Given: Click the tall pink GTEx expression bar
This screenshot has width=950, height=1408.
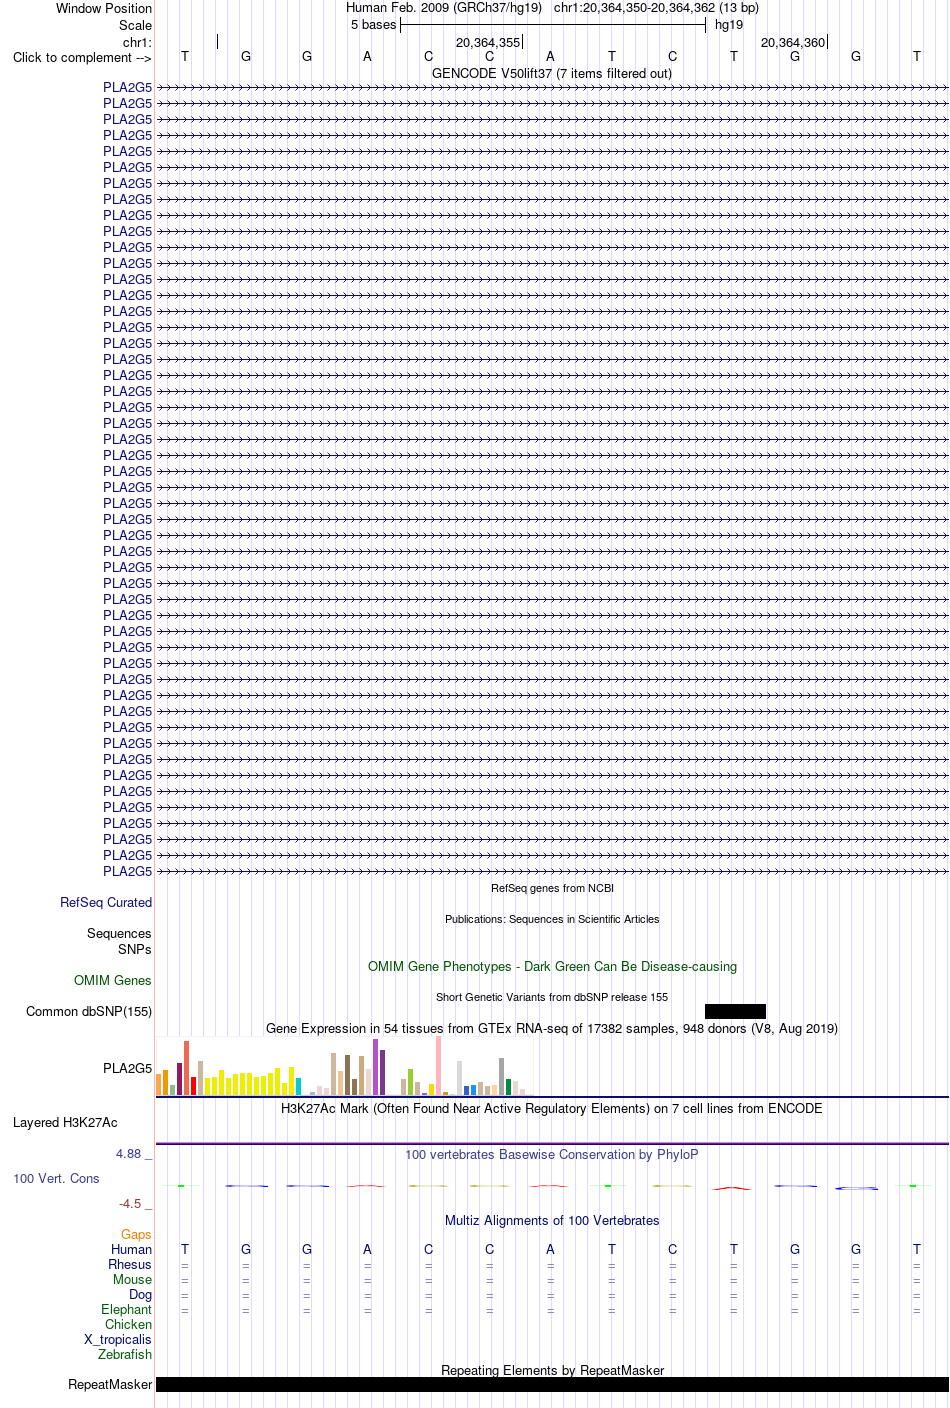Looking at the screenshot, I should tap(438, 1066).
